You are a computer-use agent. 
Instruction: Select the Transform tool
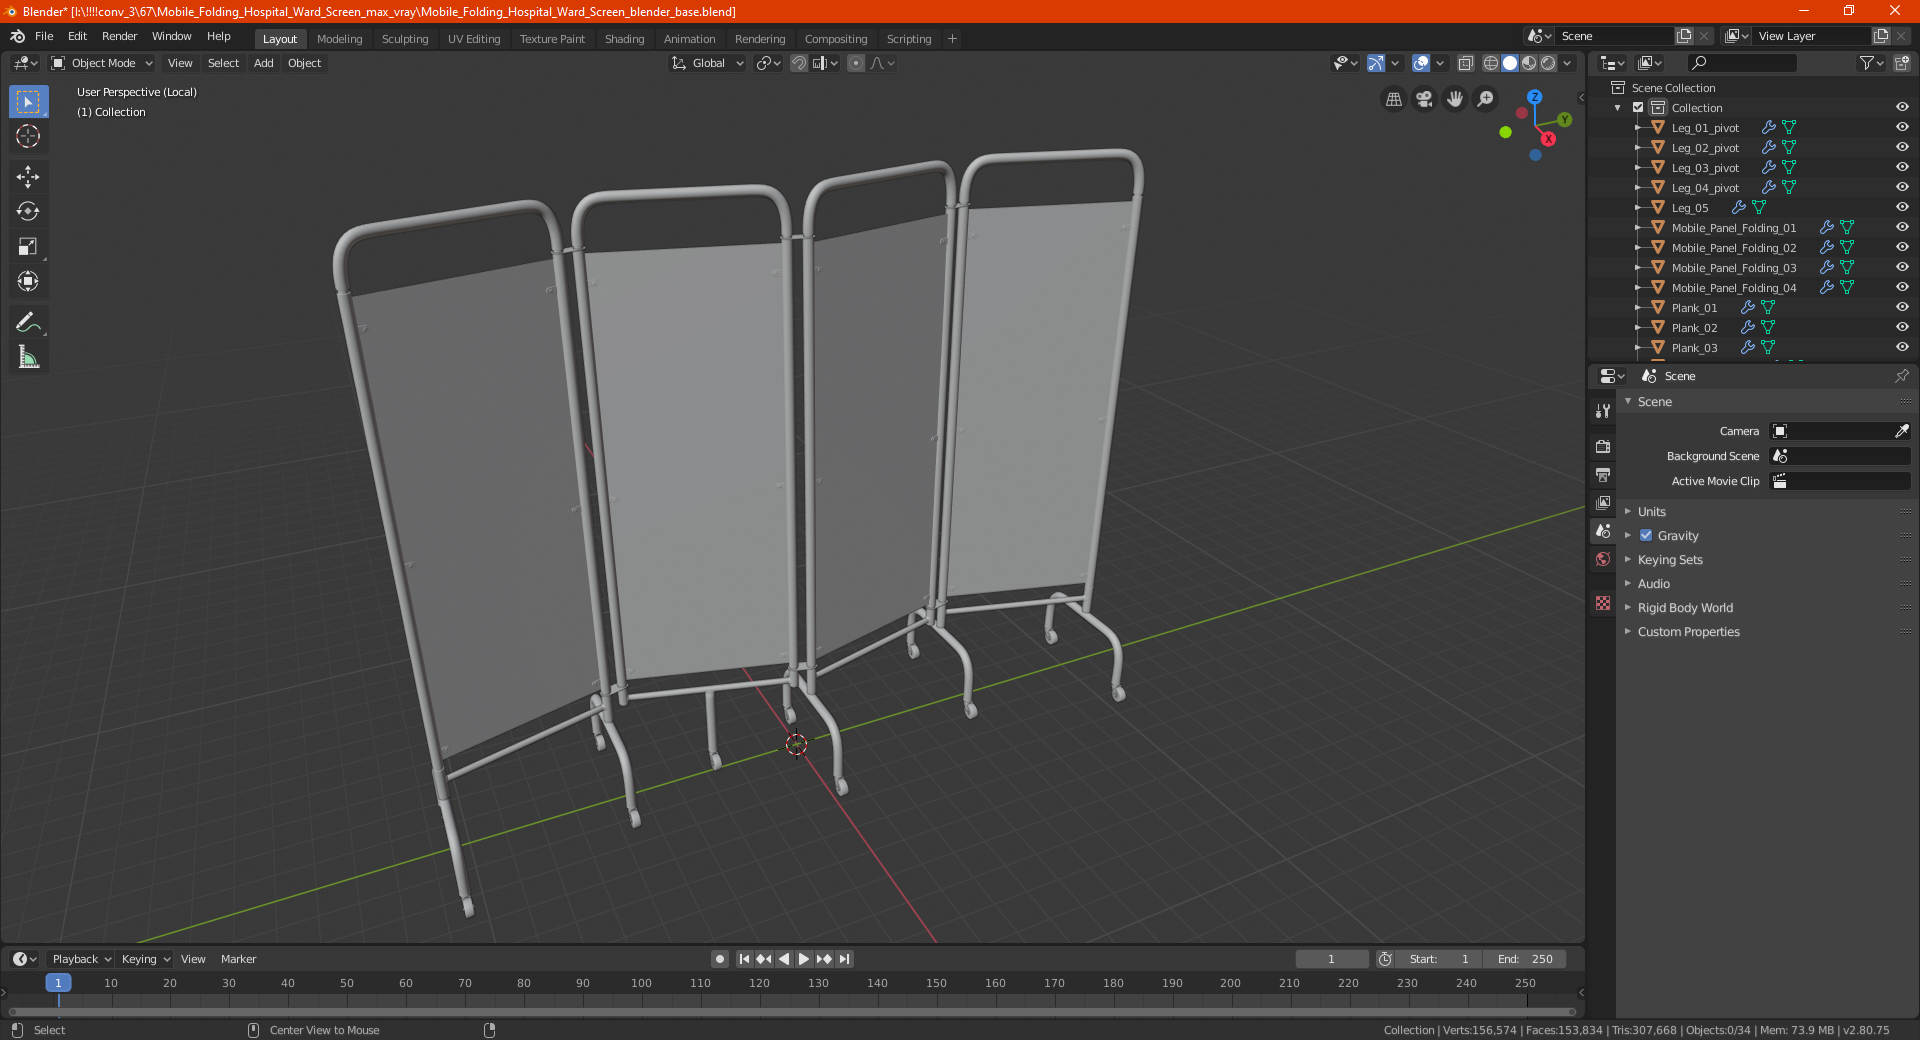28,281
